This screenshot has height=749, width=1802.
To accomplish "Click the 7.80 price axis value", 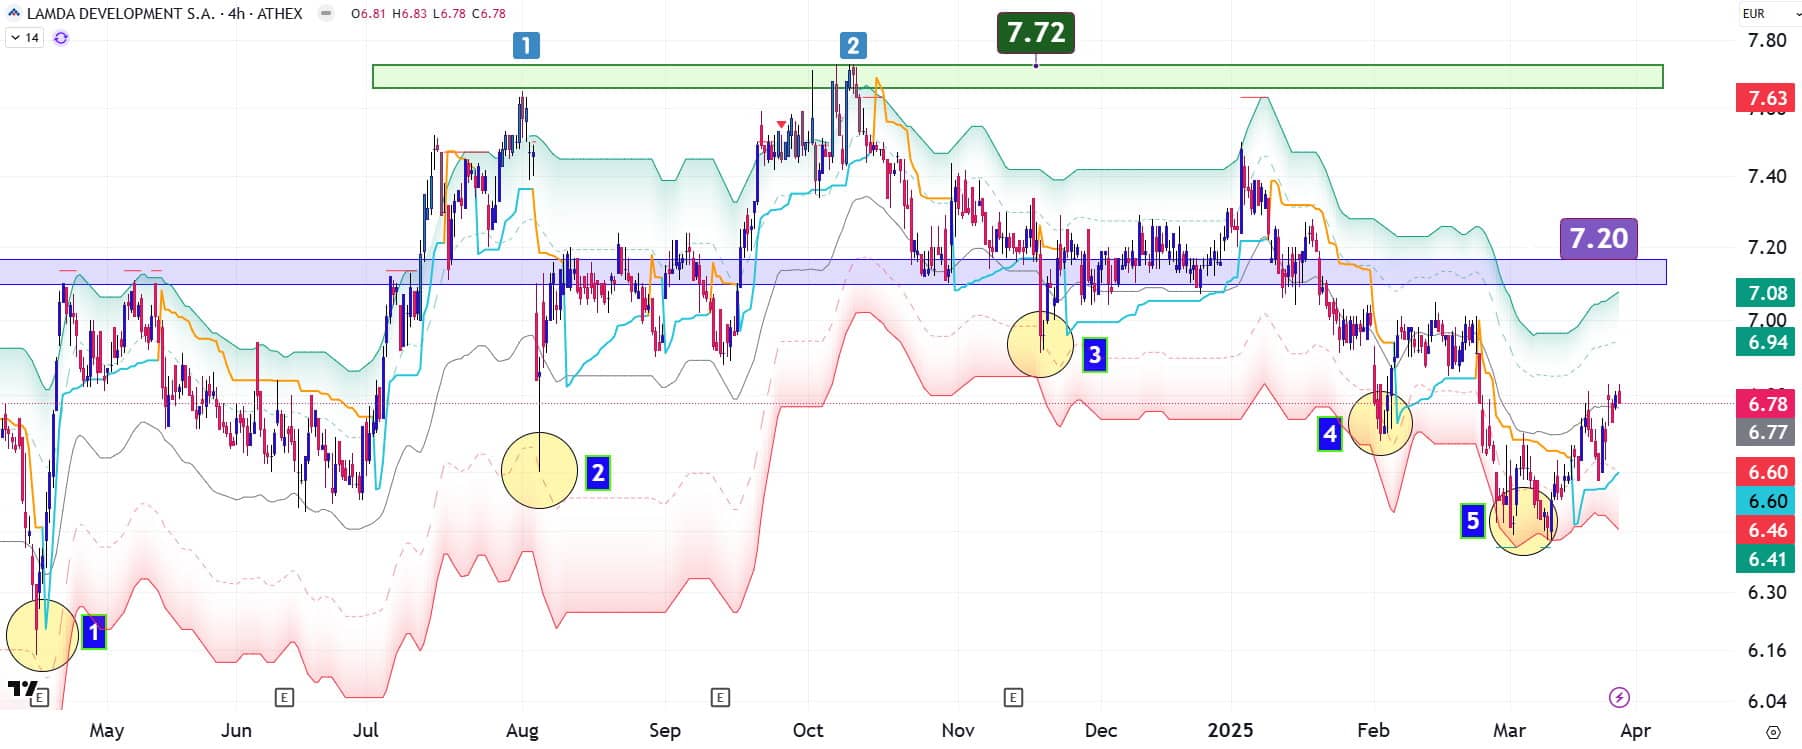I will tap(1767, 40).
